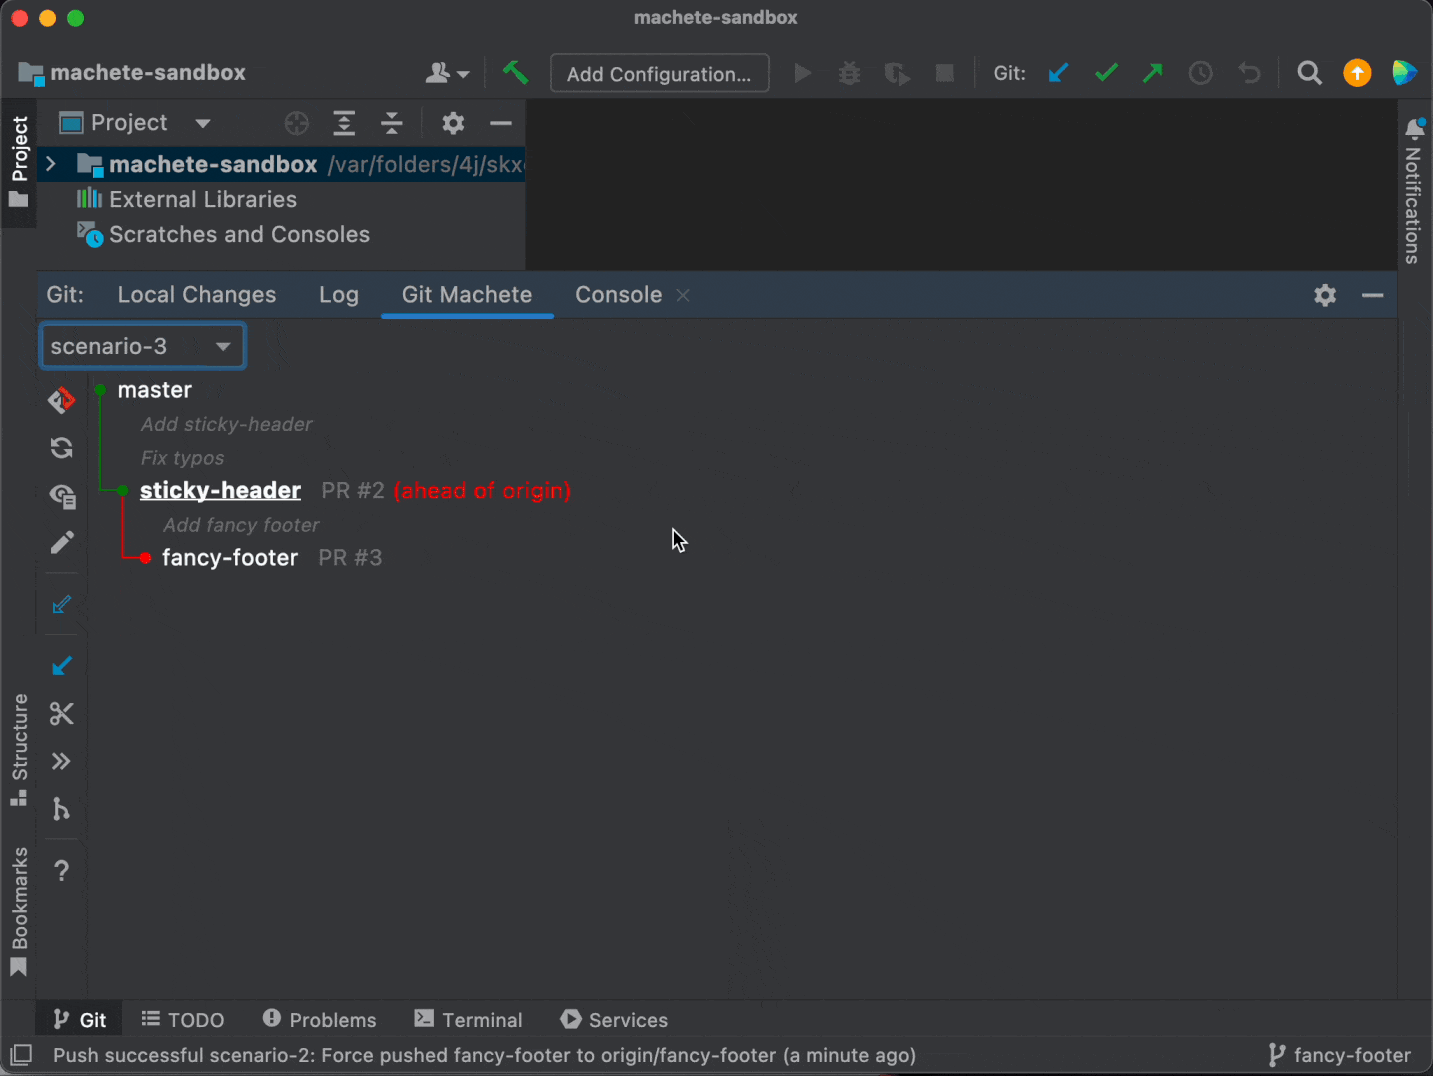Click Expand All in Project panel
Screen dimensions: 1433x1076
click(344, 123)
